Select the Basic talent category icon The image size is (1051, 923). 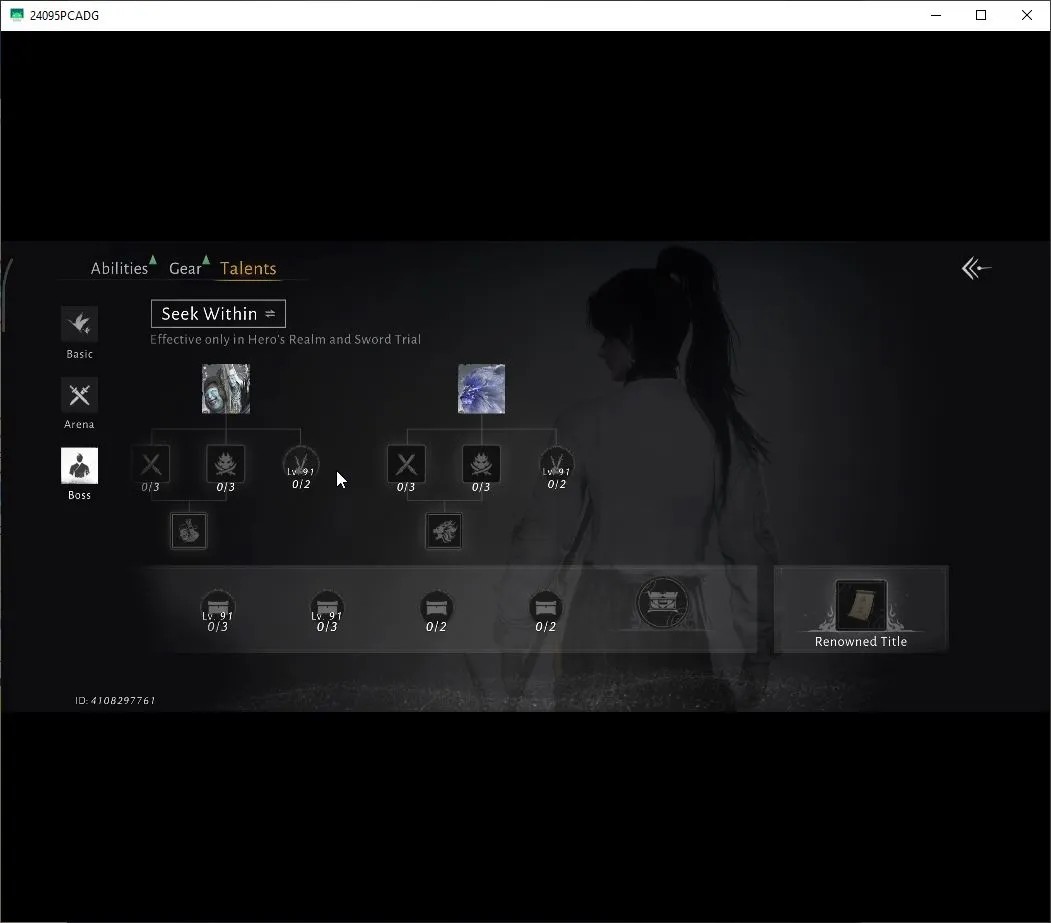[x=79, y=324]
